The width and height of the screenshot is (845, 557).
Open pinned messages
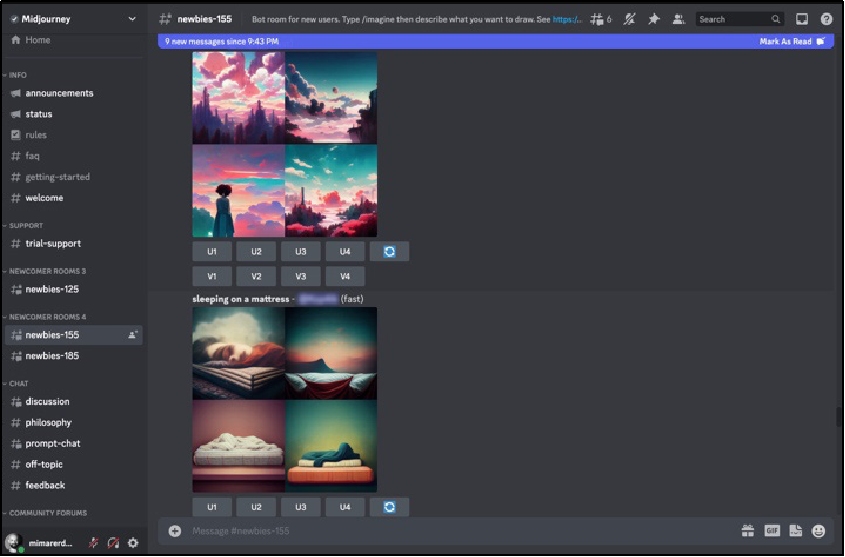(x=654, y=19)
